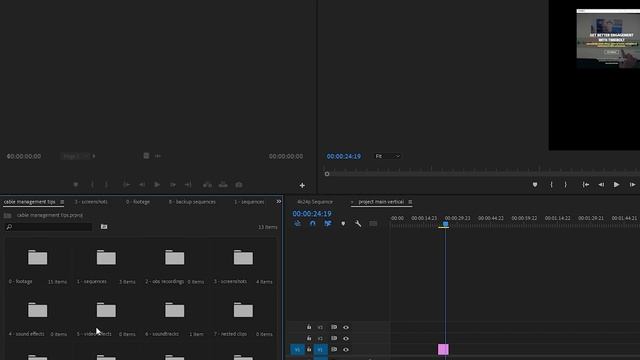
Task: Go to In point in Program Monitor
Action: pos(586,185)
